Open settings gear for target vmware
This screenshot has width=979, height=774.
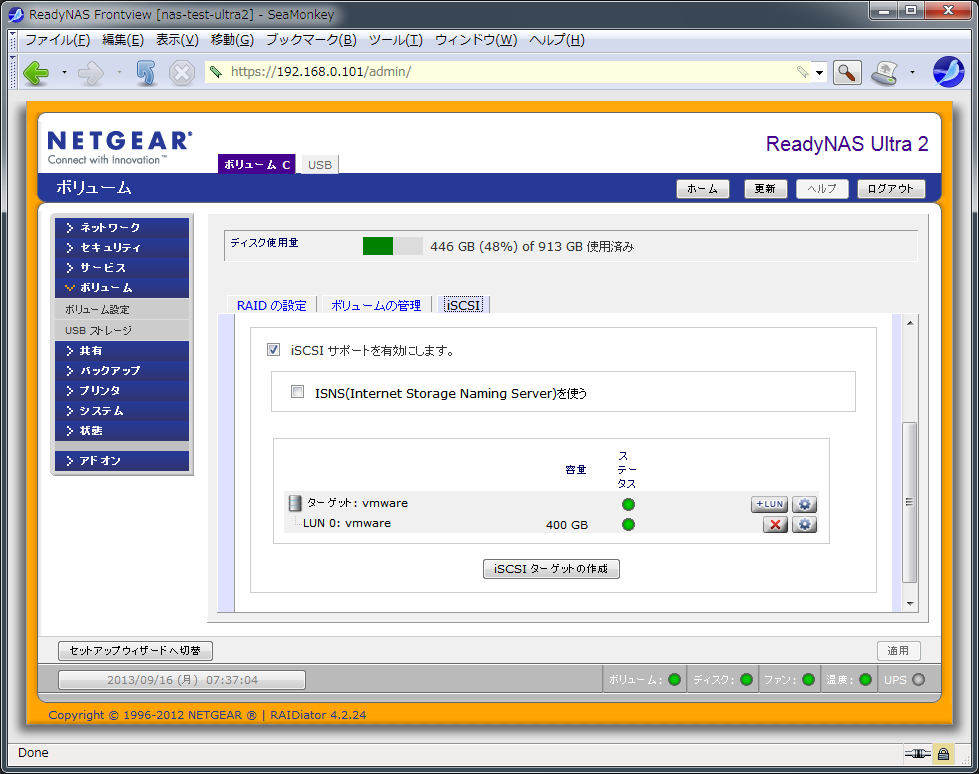pos(804,504)
